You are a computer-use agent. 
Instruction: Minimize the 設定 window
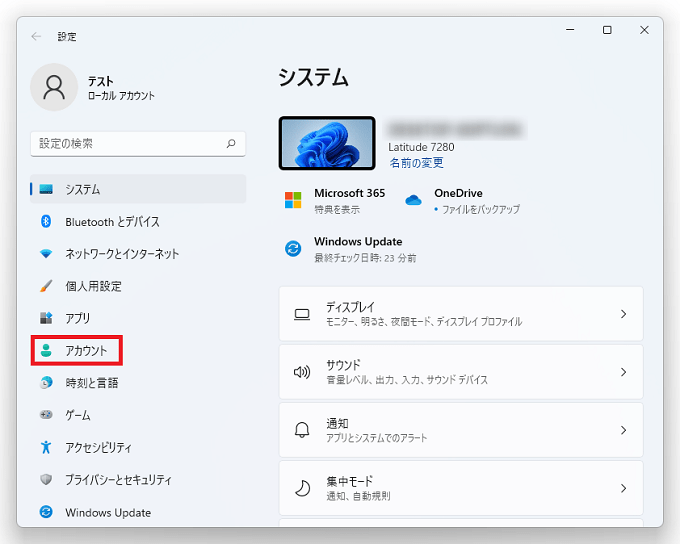[570, 30]
